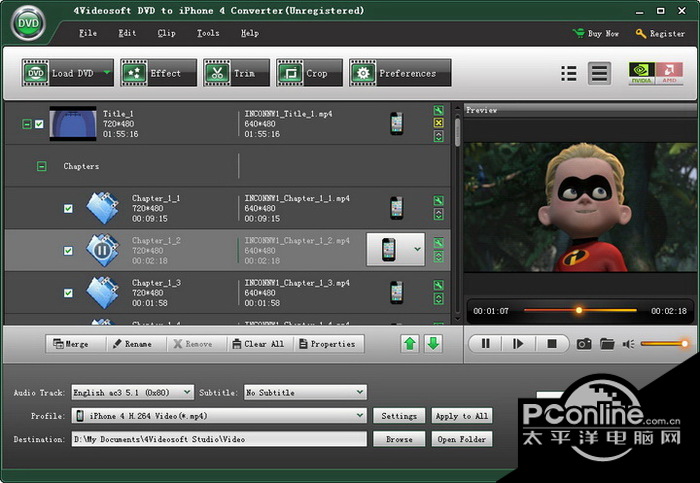Open Preferences from the toolbar
Image resolution: width=700 pixels, height=483 pixels.
click(x=400, y=73)
